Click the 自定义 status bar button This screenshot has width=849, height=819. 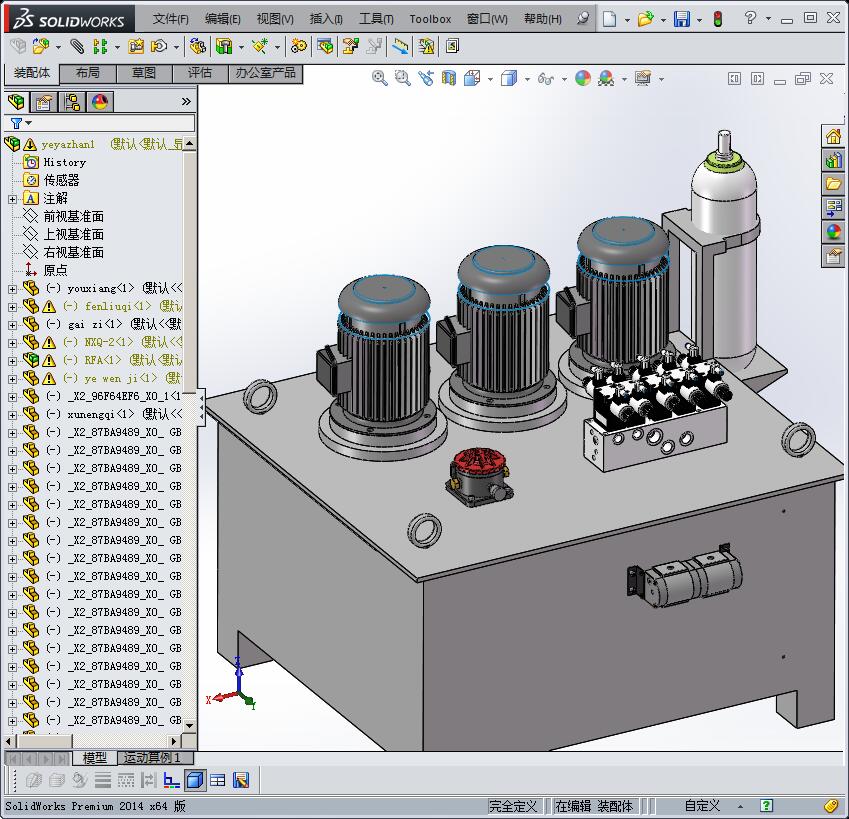tap(702, 806)
